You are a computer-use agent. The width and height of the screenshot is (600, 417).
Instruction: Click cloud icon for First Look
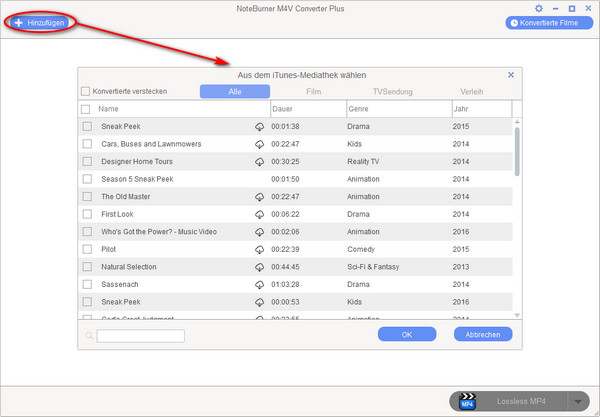259,215
